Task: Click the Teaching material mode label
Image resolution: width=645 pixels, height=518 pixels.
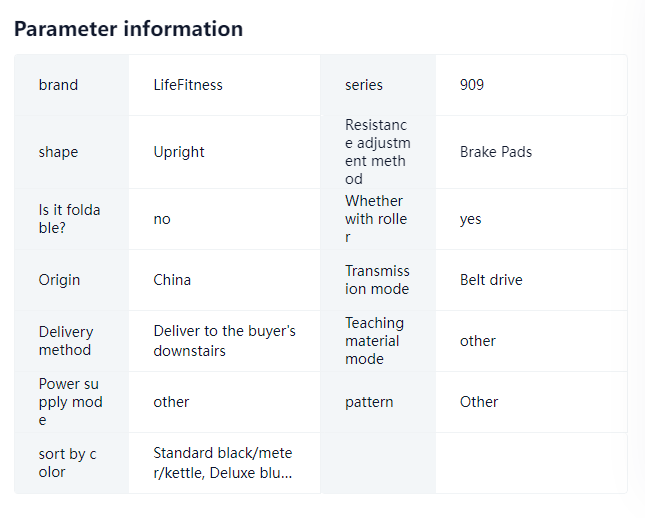Action: pos(374,341)
